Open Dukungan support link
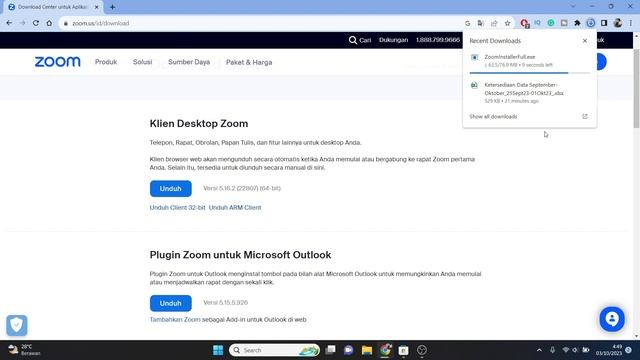 coord(393,40)
